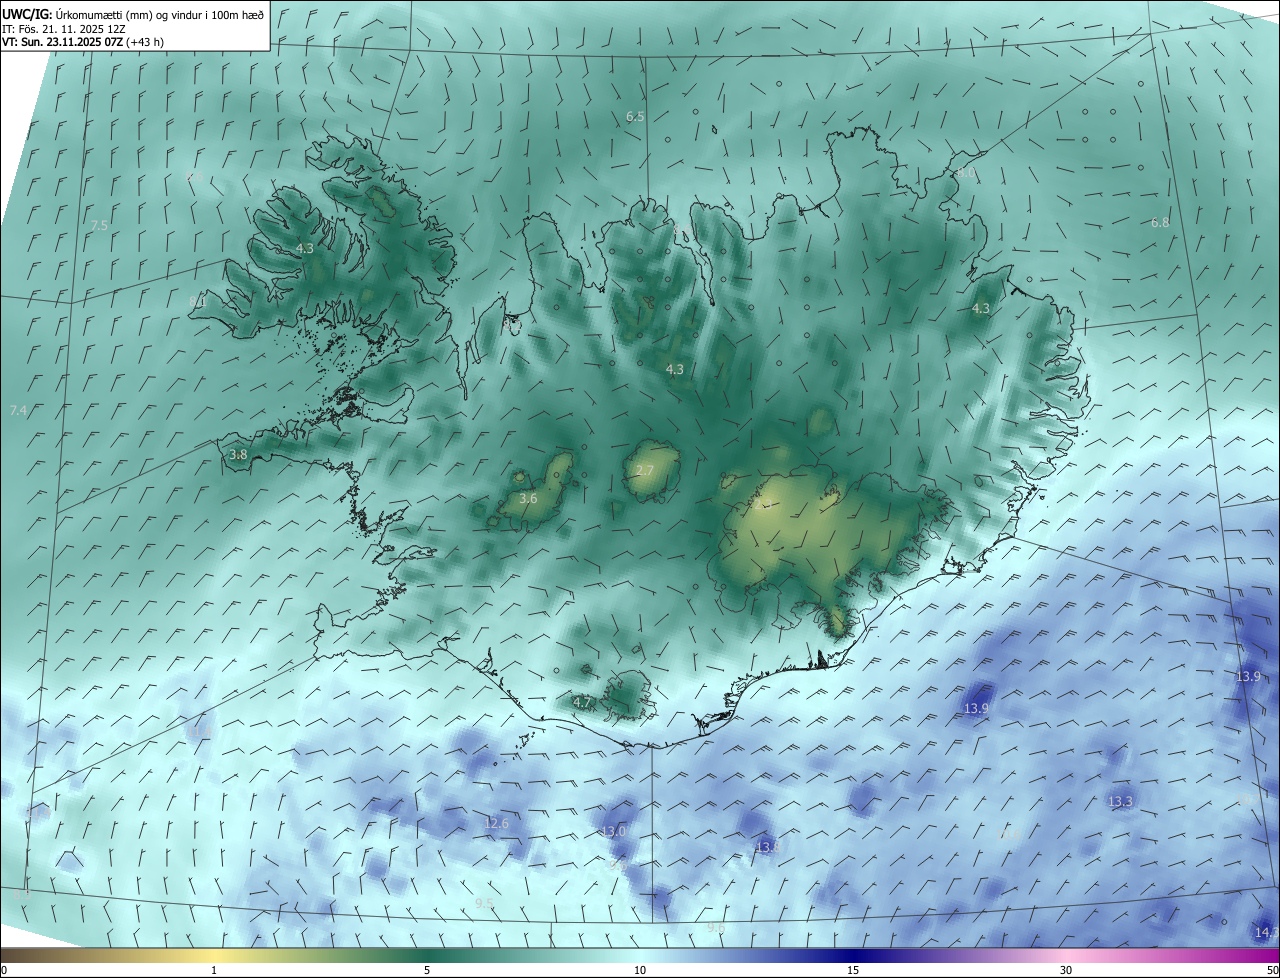Click the 9.6 value label at sea
This screenshot has height=978, width=1280.
coord(716,929)
